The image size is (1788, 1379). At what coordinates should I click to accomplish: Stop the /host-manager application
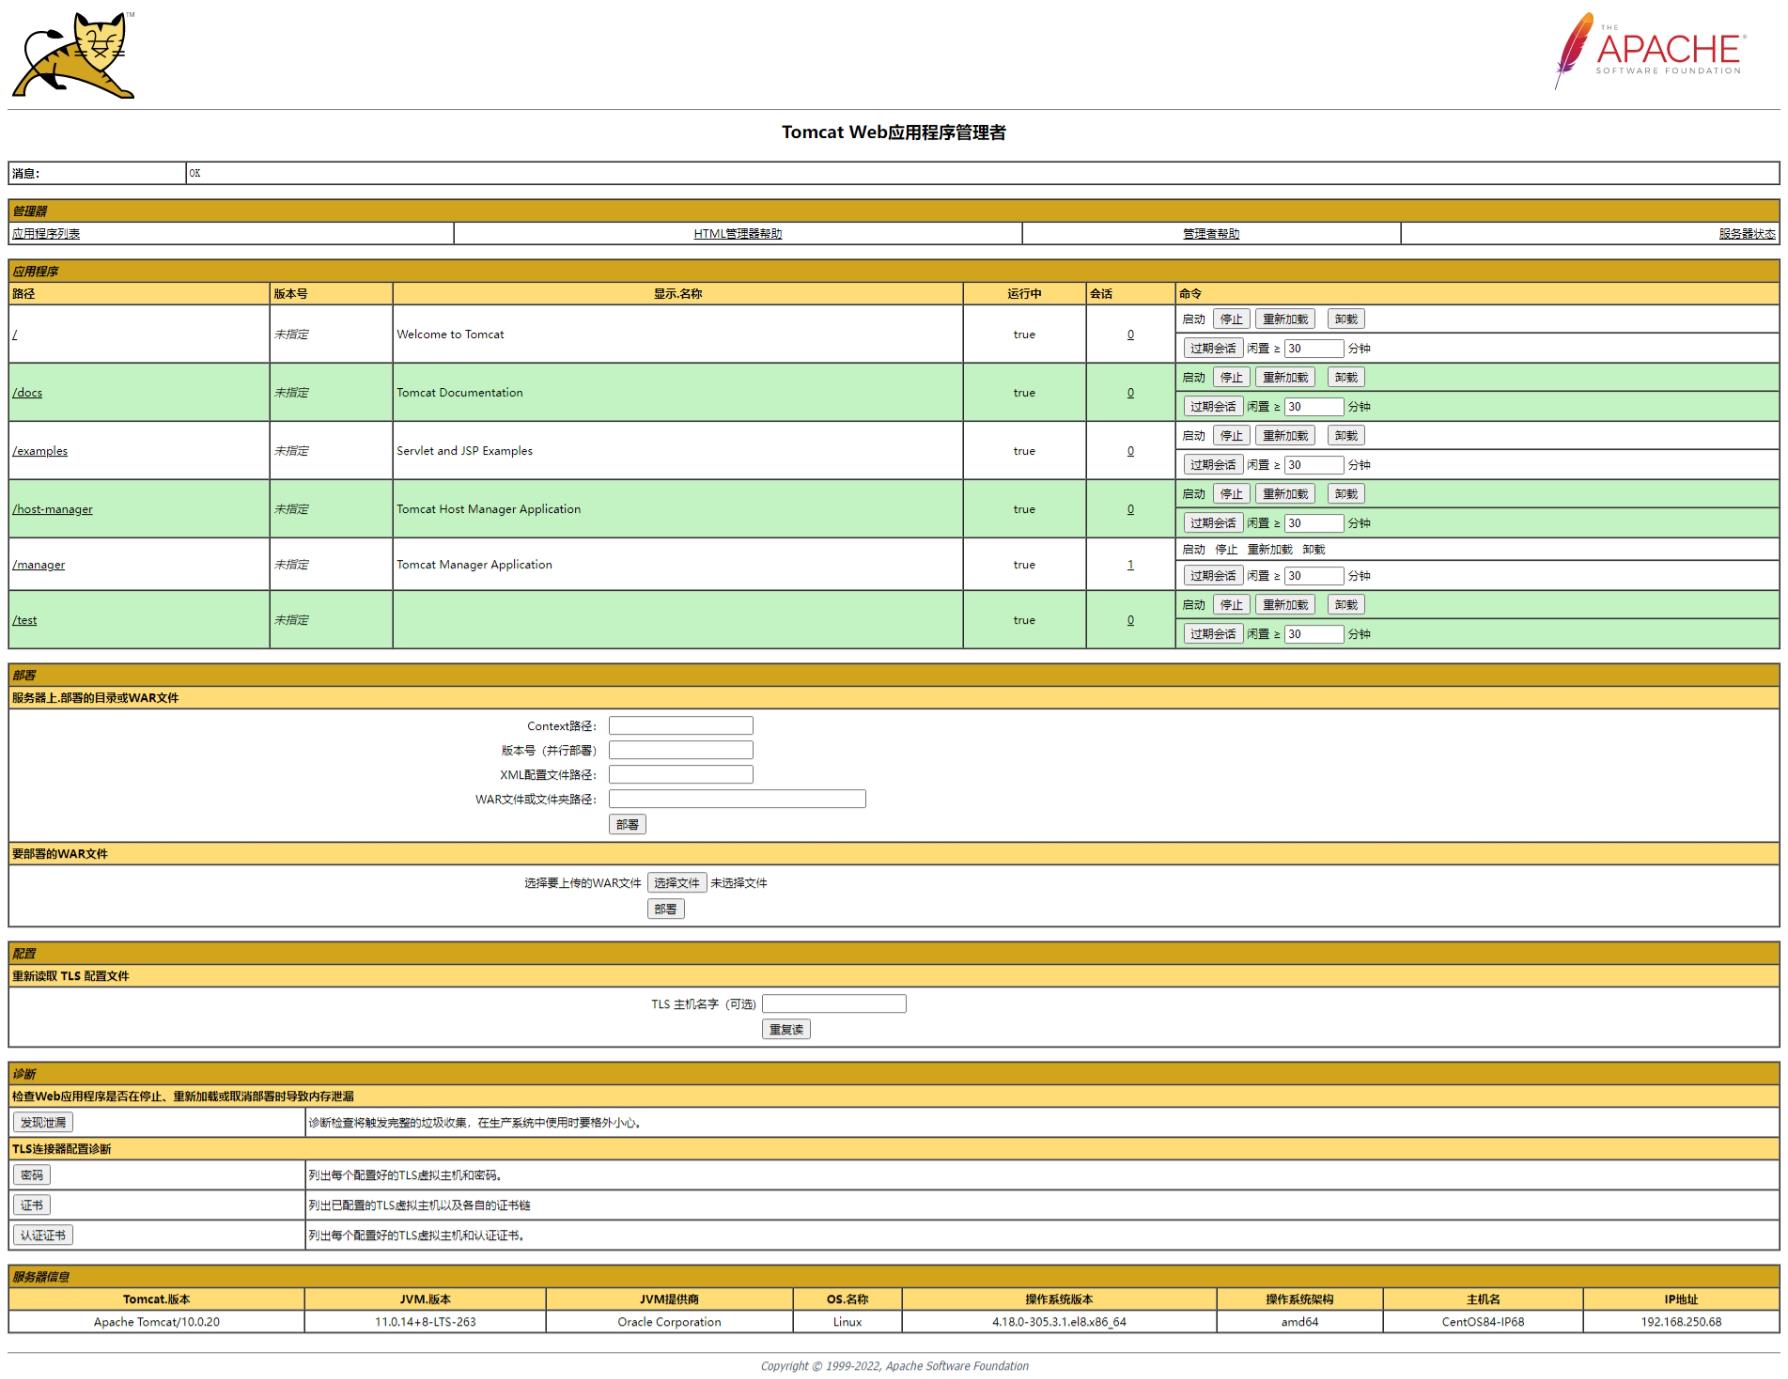pos(1231,493)
